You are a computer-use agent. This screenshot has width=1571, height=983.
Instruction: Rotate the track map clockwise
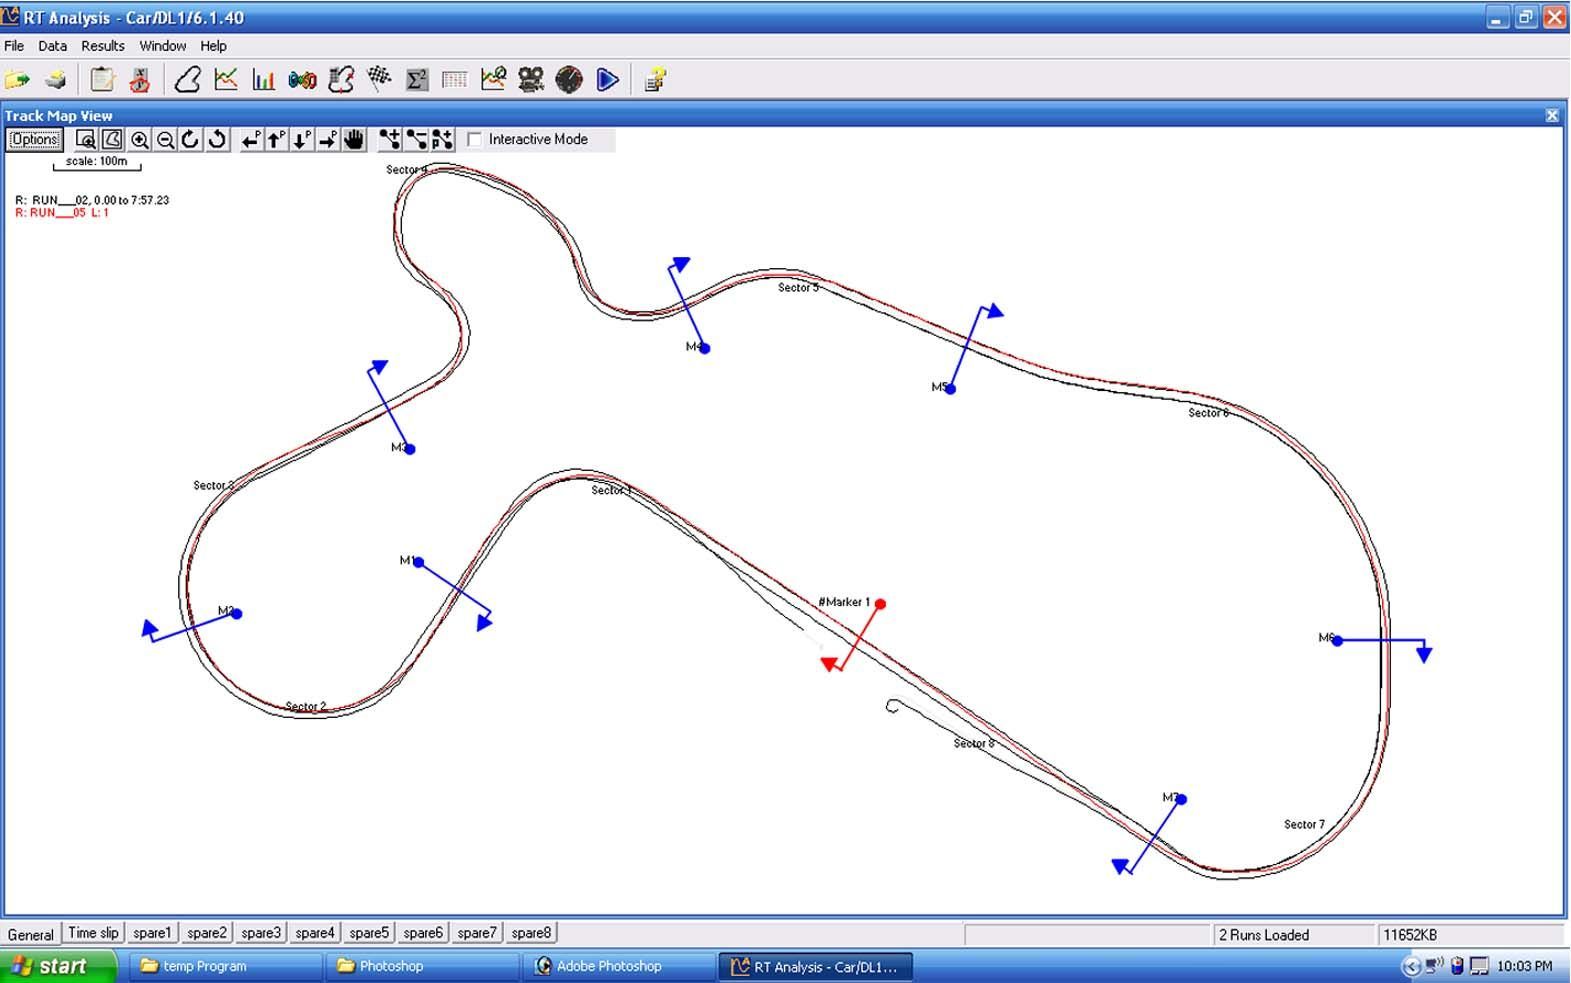click(191, 140)
